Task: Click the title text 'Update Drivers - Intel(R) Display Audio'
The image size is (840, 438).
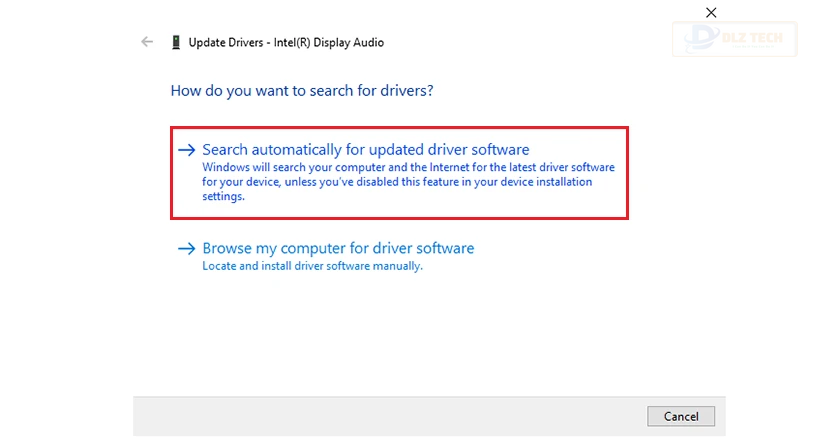Action: (x=286, y=42)
